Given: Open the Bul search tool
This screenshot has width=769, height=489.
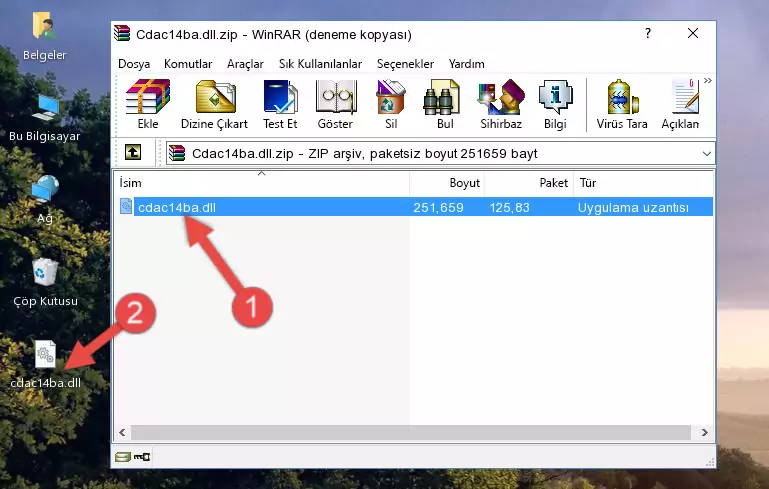Looking at the screenshot, I should click(444, 104).
